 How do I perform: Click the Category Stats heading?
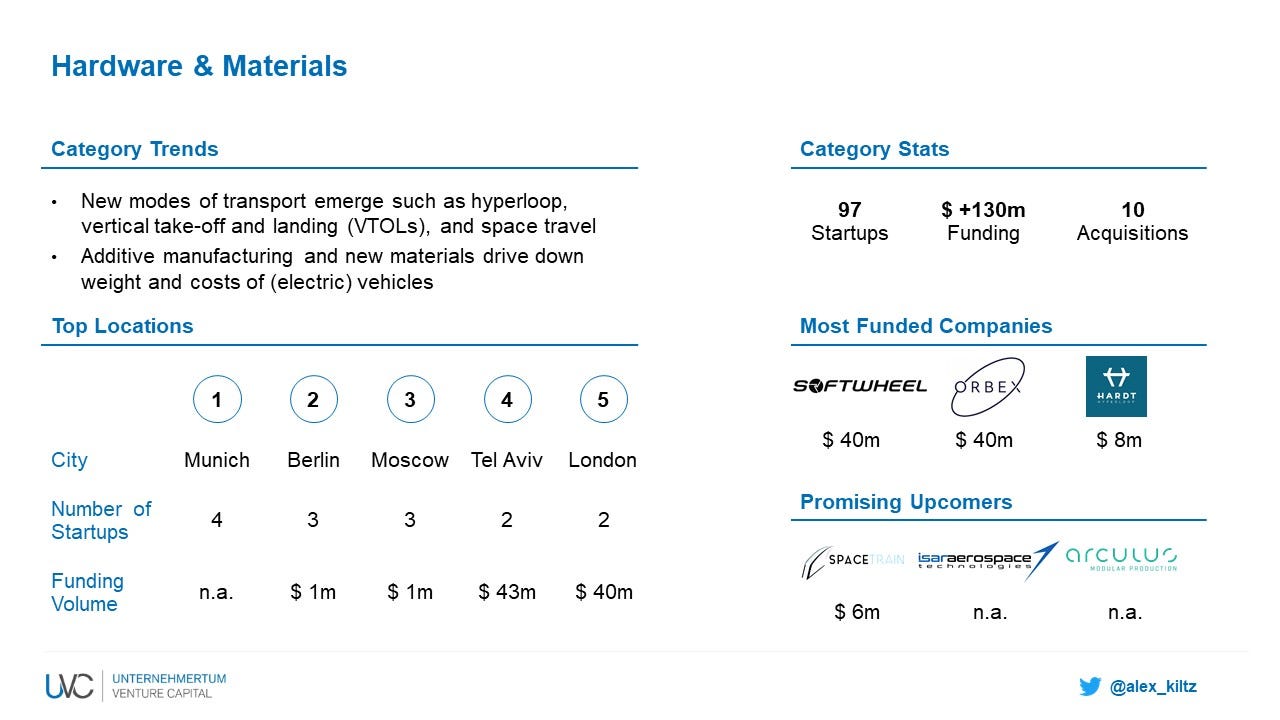click(x=874, y=149)
